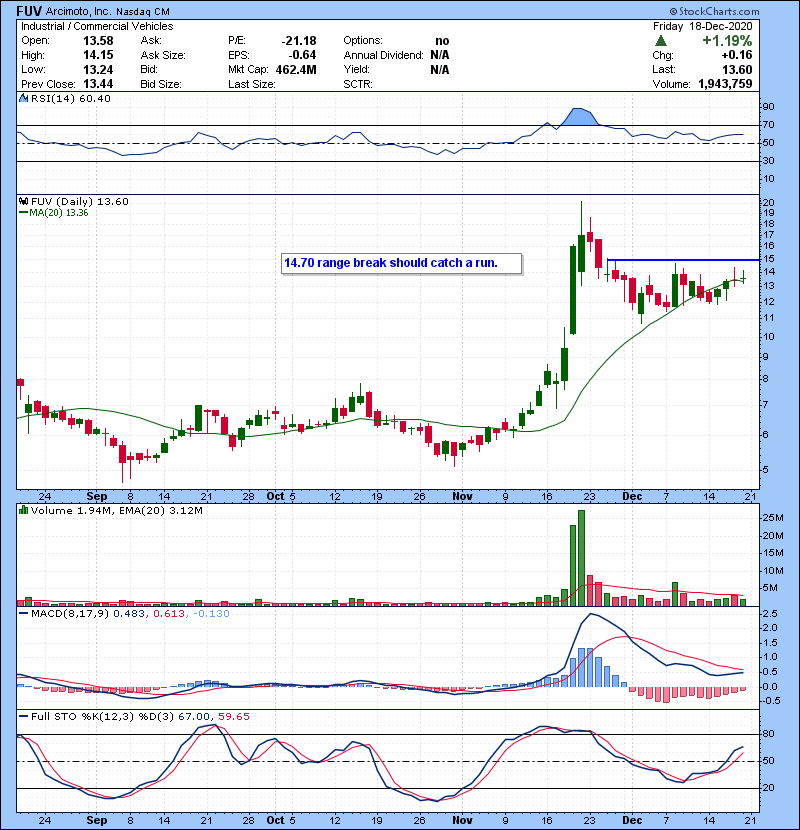The image size is (800, 830).
Task: Click the High value 14.15
Action: tap(98, 55)
